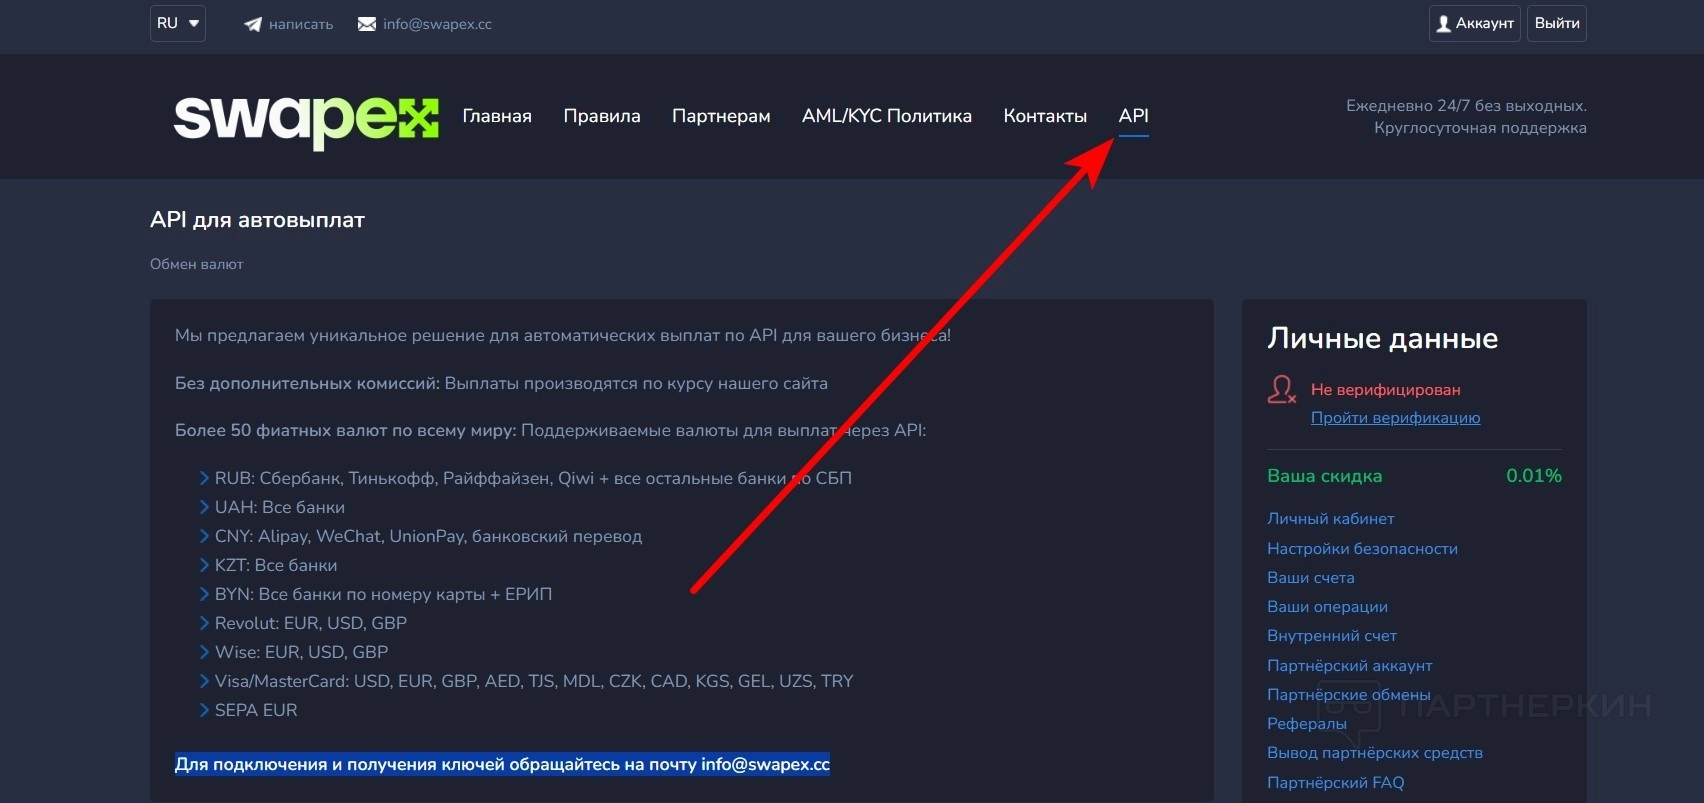Click 'Круглосуточная поддержка' text
The width and height of the screenshot is (1704, 803).
[x=1480, y=128]
